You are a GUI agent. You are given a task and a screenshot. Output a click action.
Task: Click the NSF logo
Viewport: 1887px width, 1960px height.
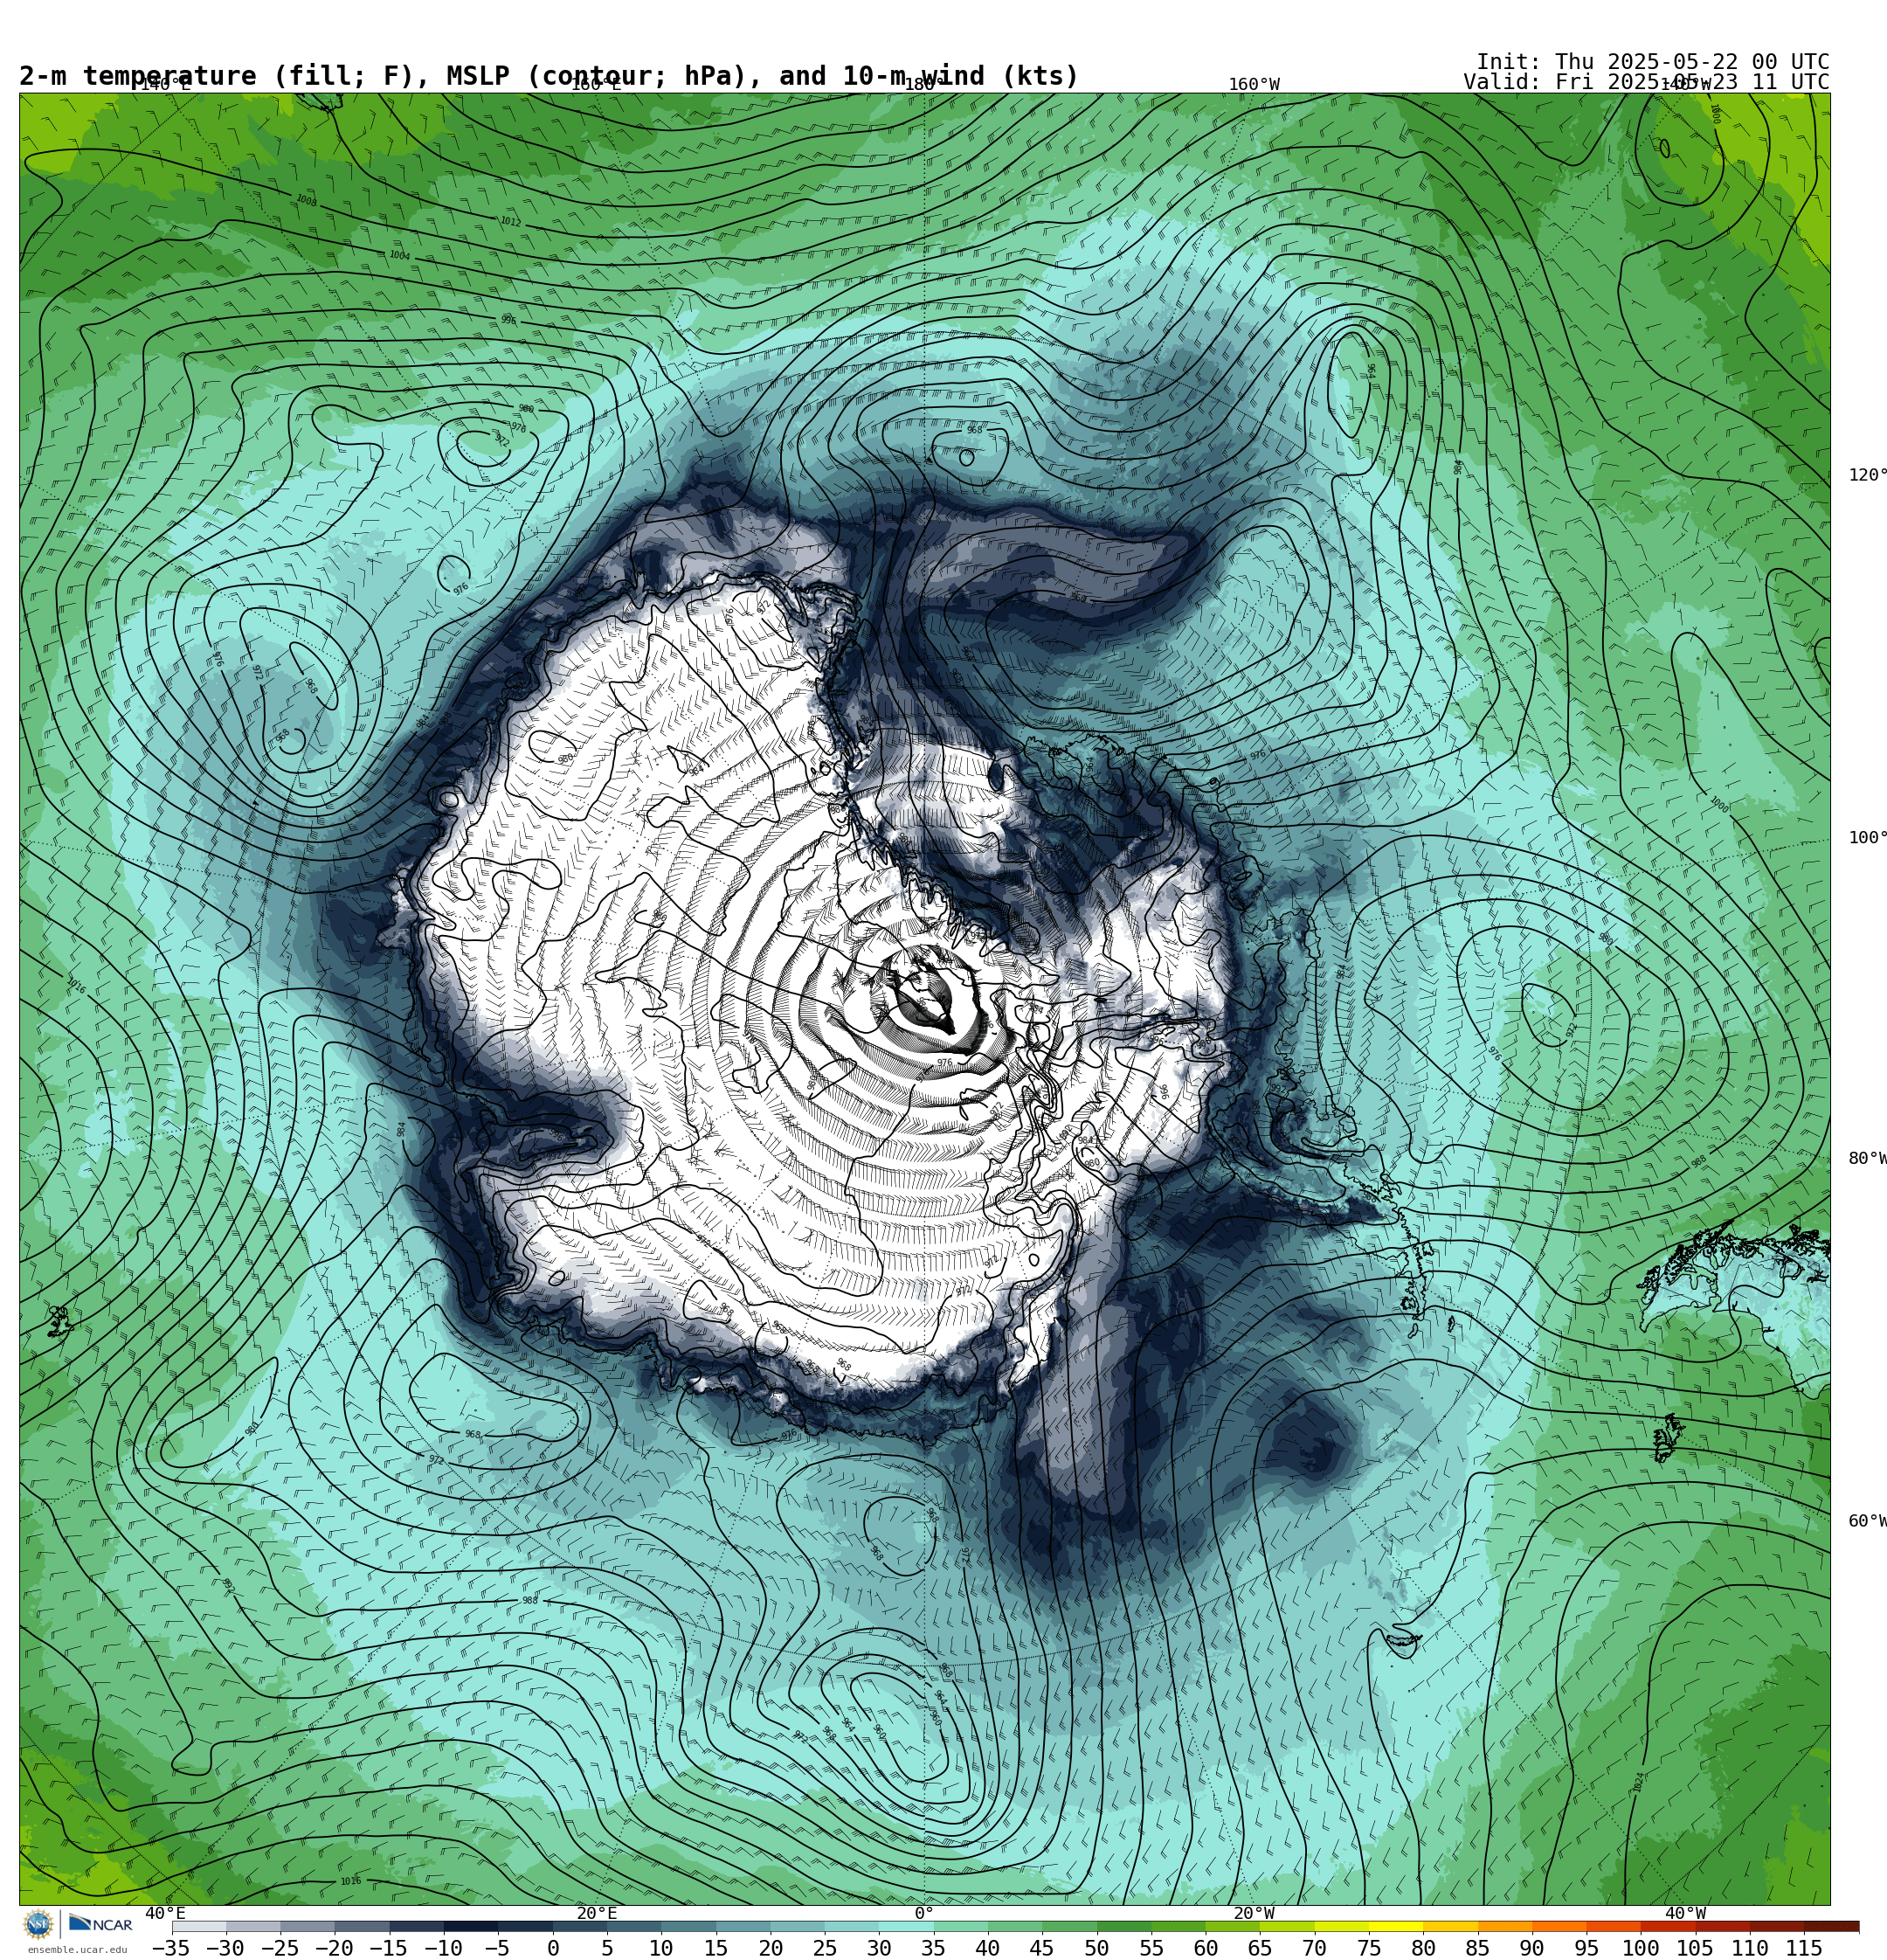39,1924
